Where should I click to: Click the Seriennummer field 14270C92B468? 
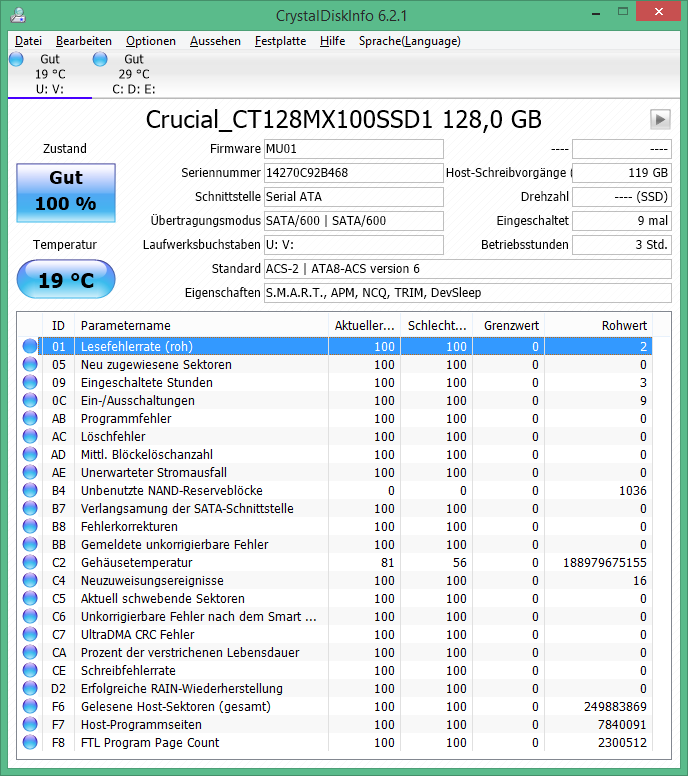coord(353,173)
